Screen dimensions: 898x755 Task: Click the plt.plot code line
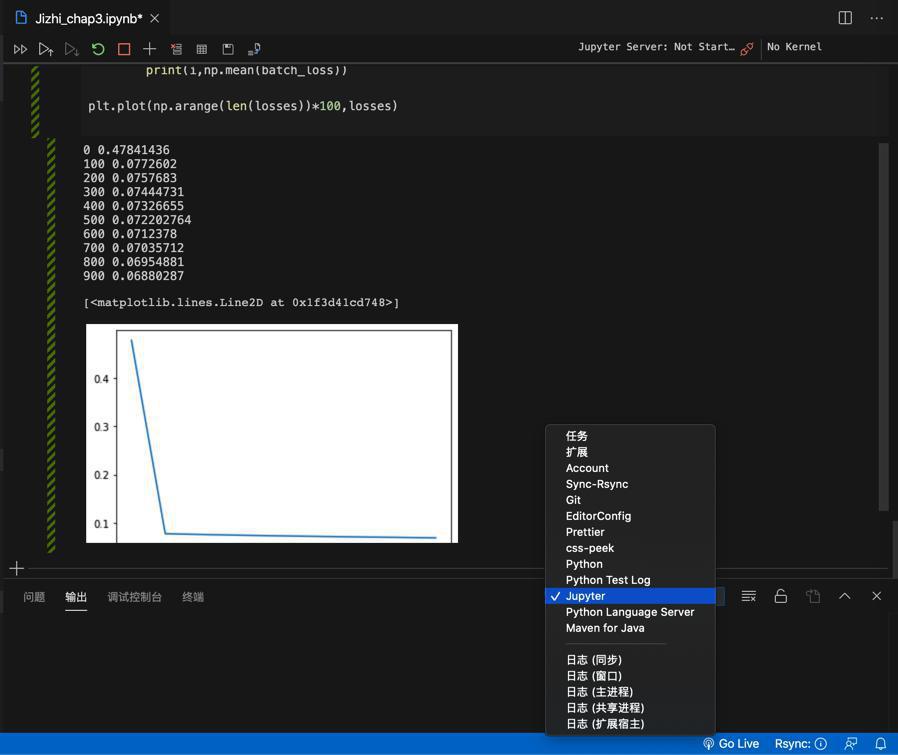click(x=243, y=106)
